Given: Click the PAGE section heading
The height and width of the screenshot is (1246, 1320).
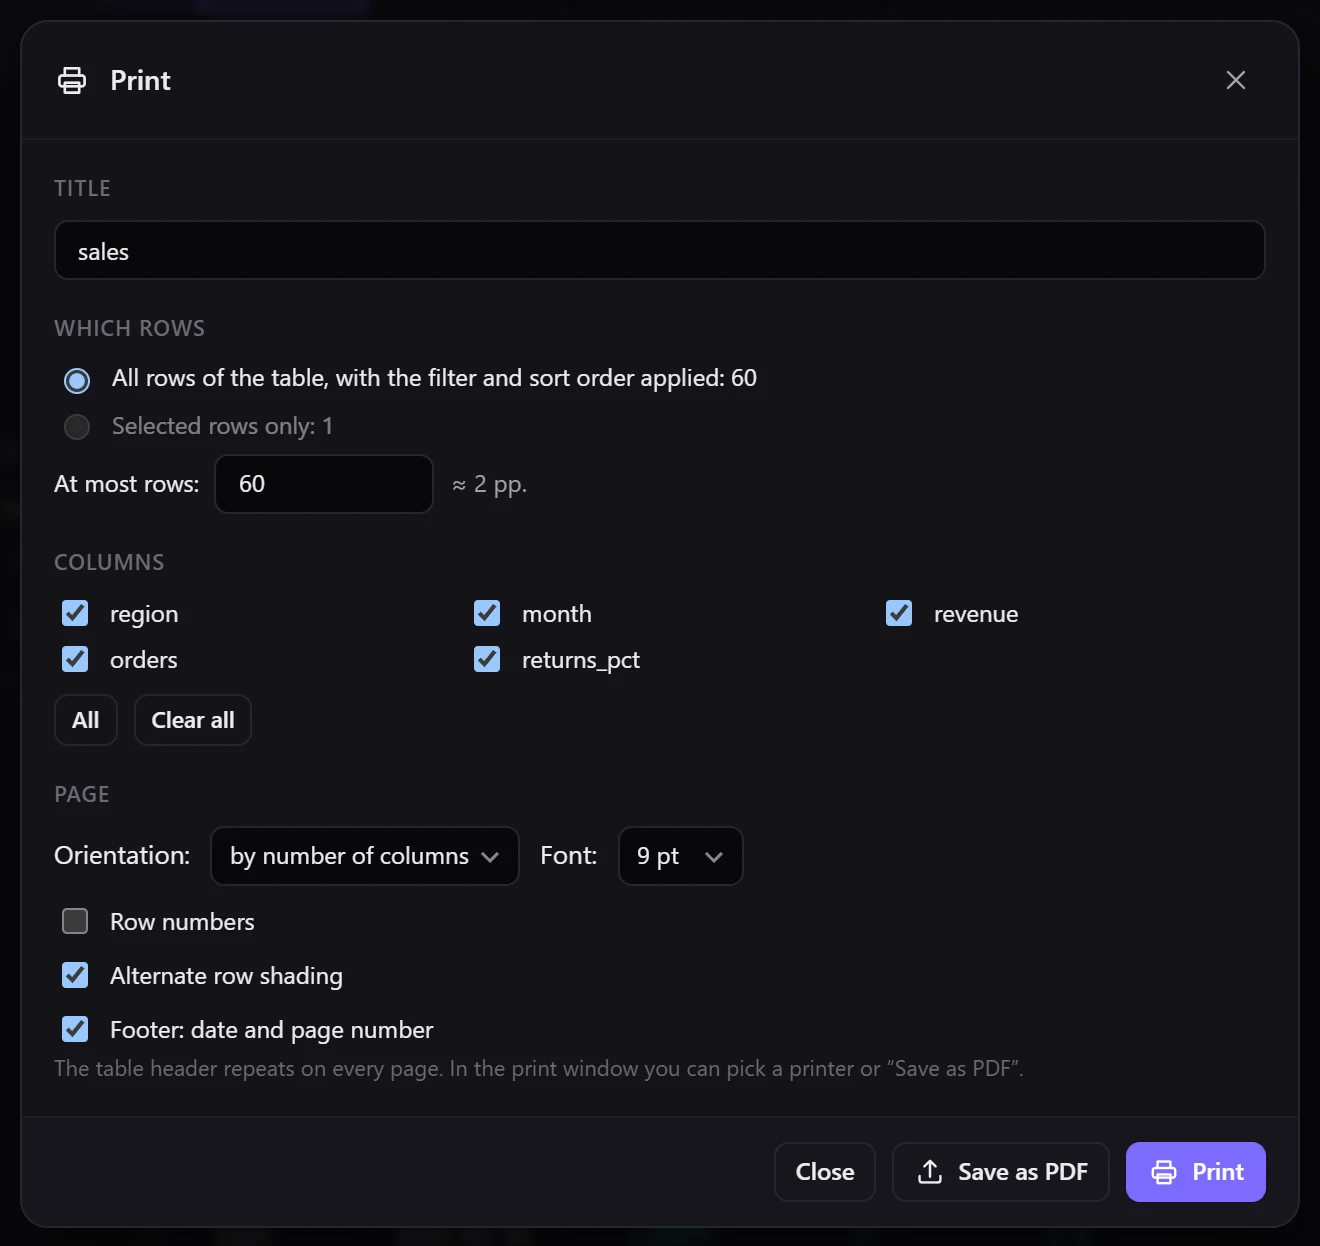Looking at the screenshot, I should point(82,795).
